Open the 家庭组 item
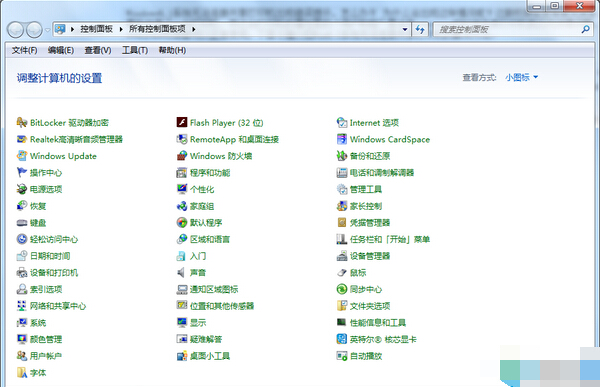600x387 pixels. tap(195, 206)
